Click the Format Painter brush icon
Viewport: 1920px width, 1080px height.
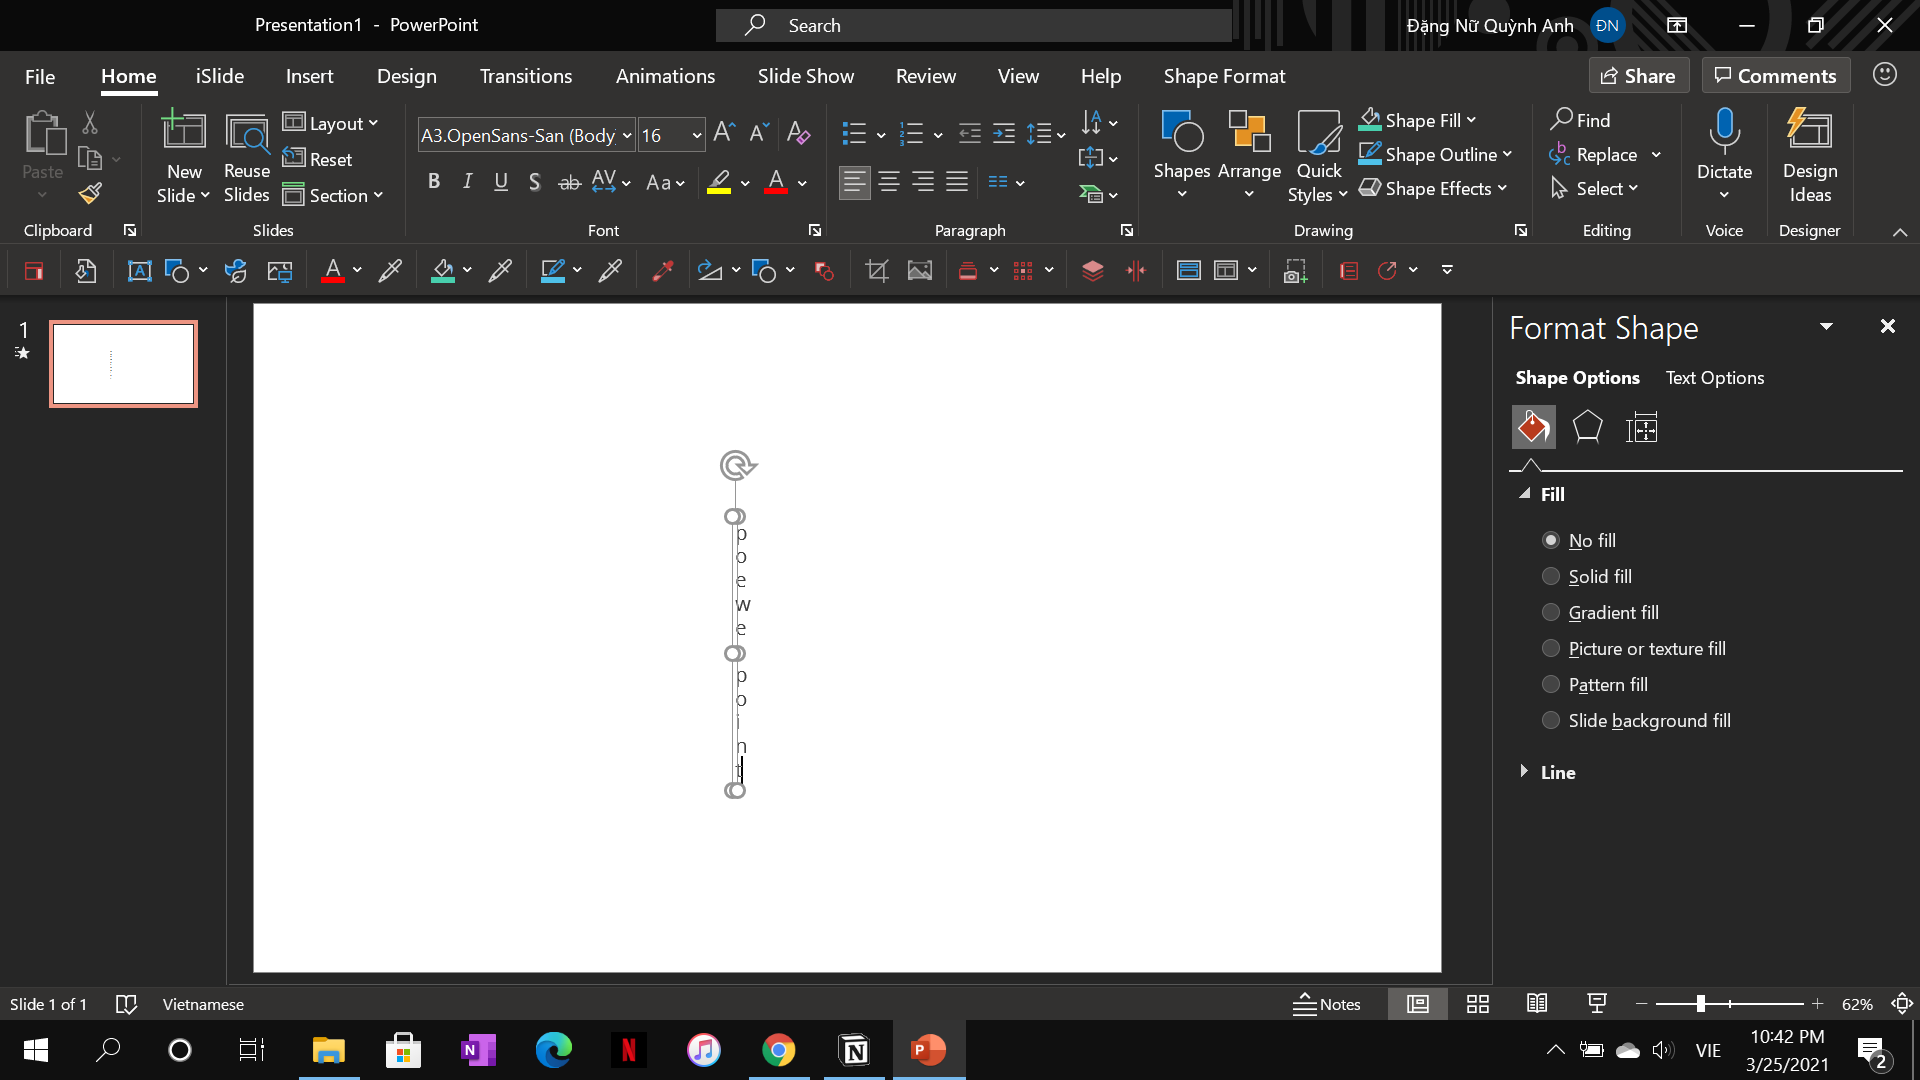(90, 193)
